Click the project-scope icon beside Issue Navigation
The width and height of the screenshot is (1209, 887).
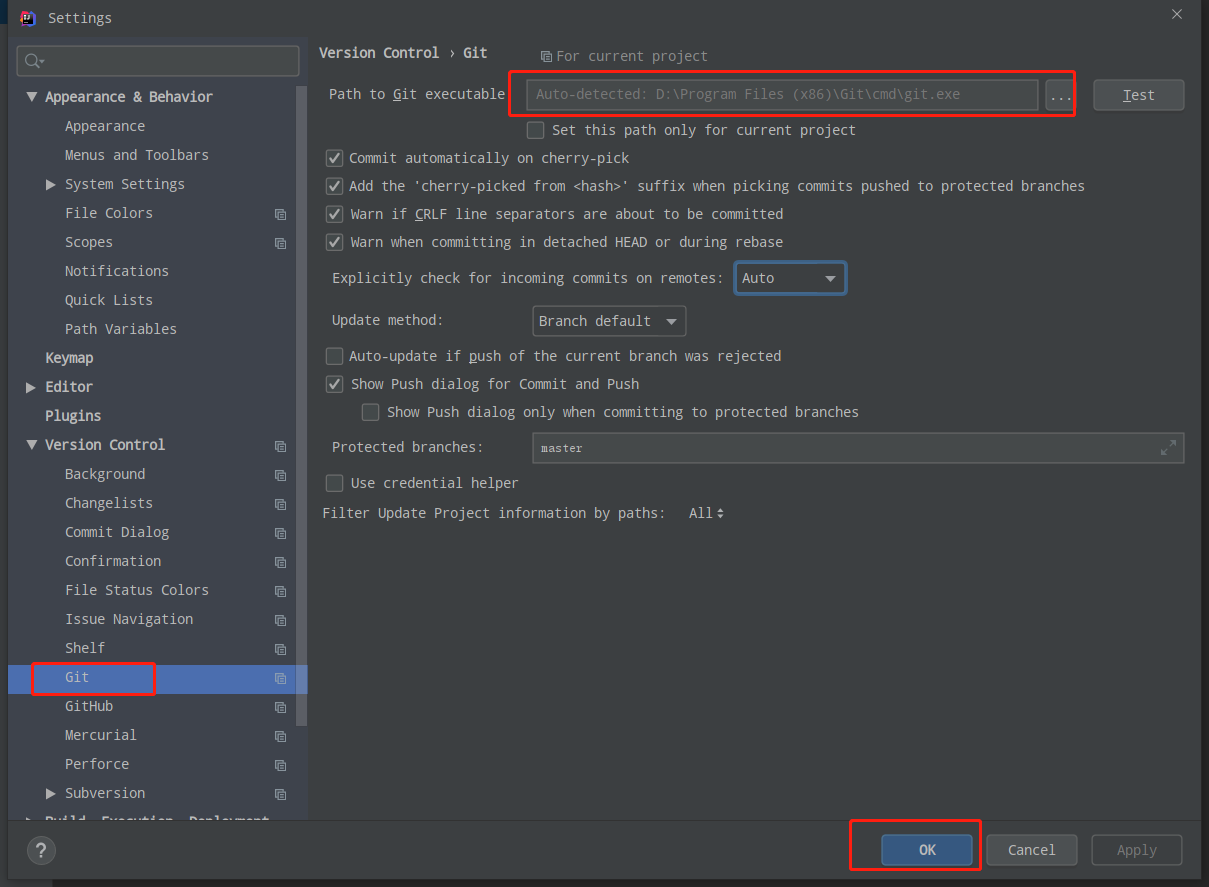click(x=280, y=620)
